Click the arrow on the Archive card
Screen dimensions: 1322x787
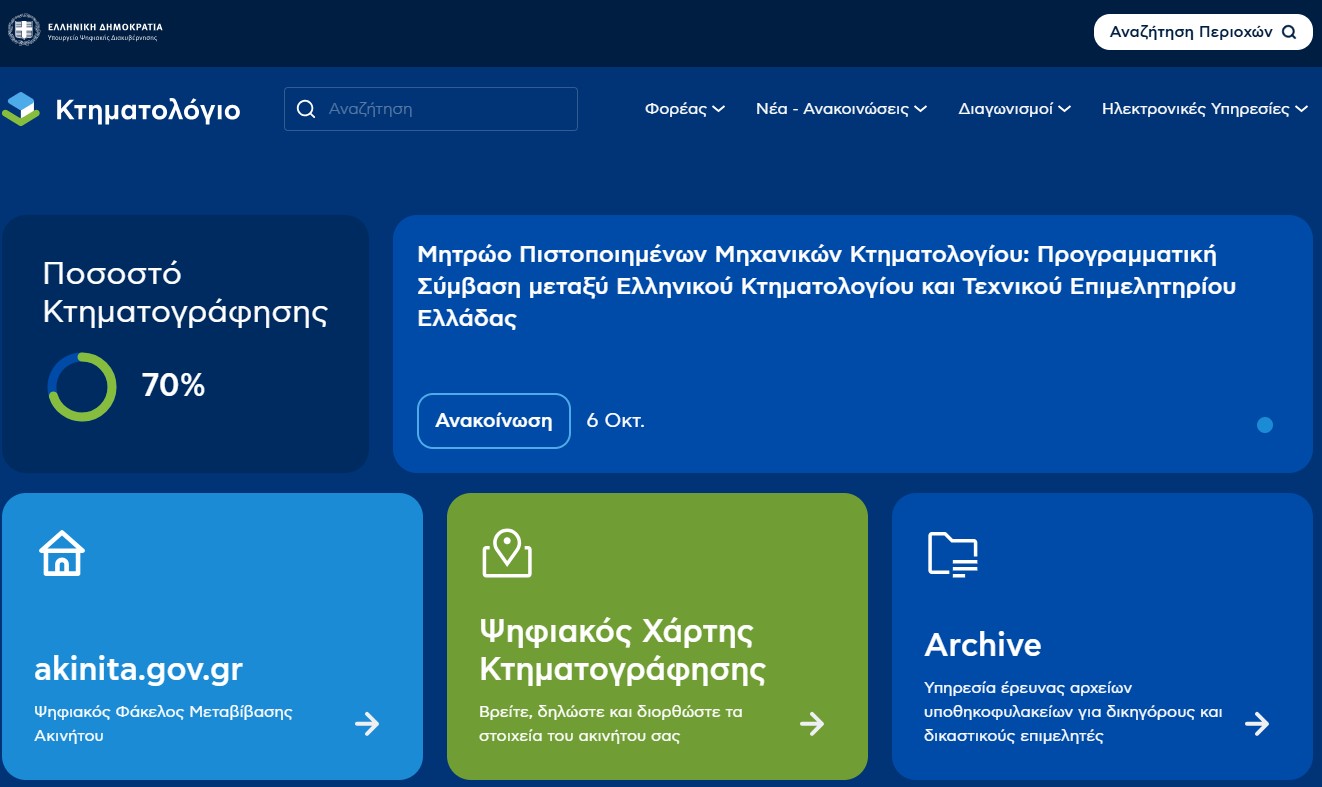click(x=1257, y=724)
